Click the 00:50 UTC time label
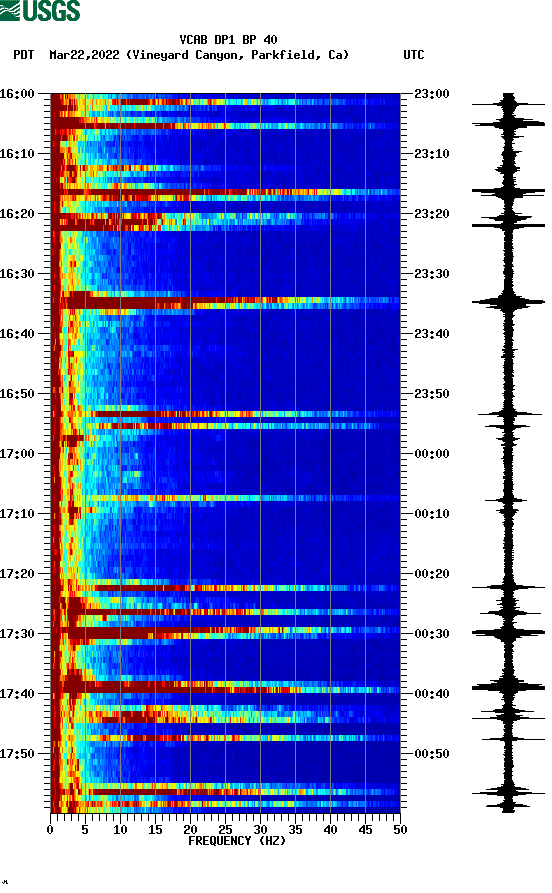The height and width of the screenshot is (893, 552). (432, 753)
